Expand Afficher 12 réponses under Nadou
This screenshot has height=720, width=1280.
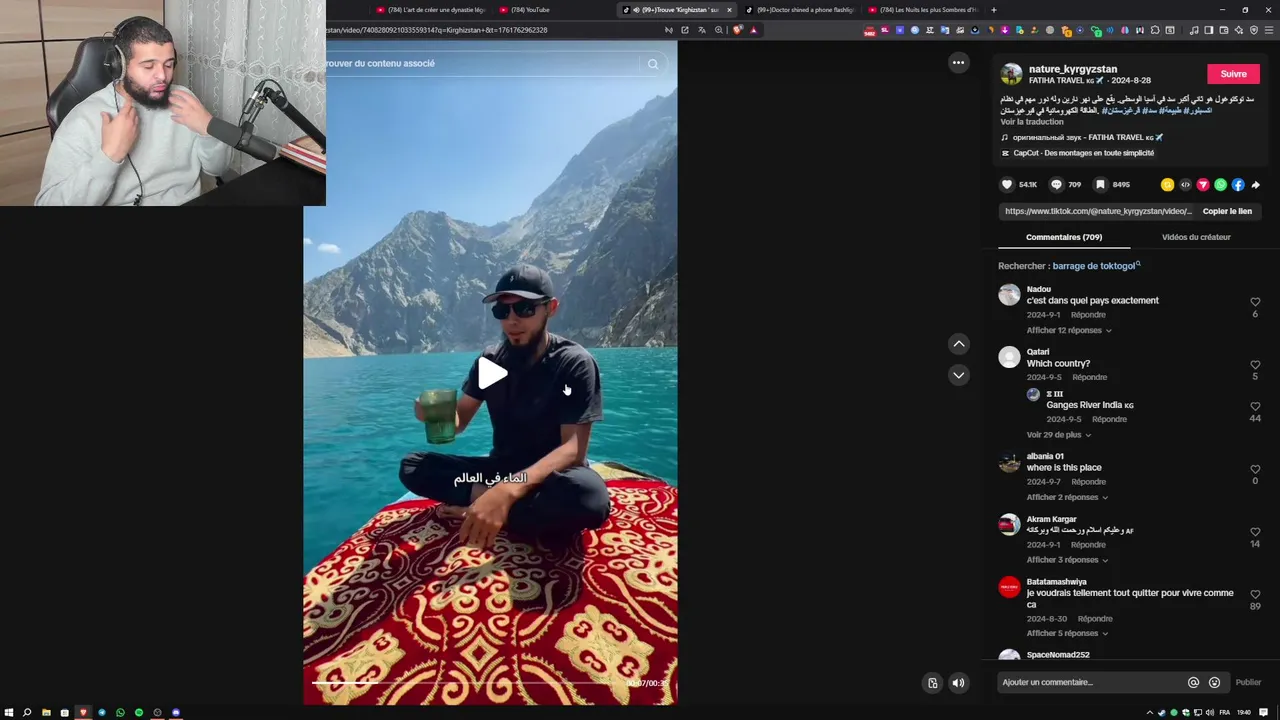1069,330
